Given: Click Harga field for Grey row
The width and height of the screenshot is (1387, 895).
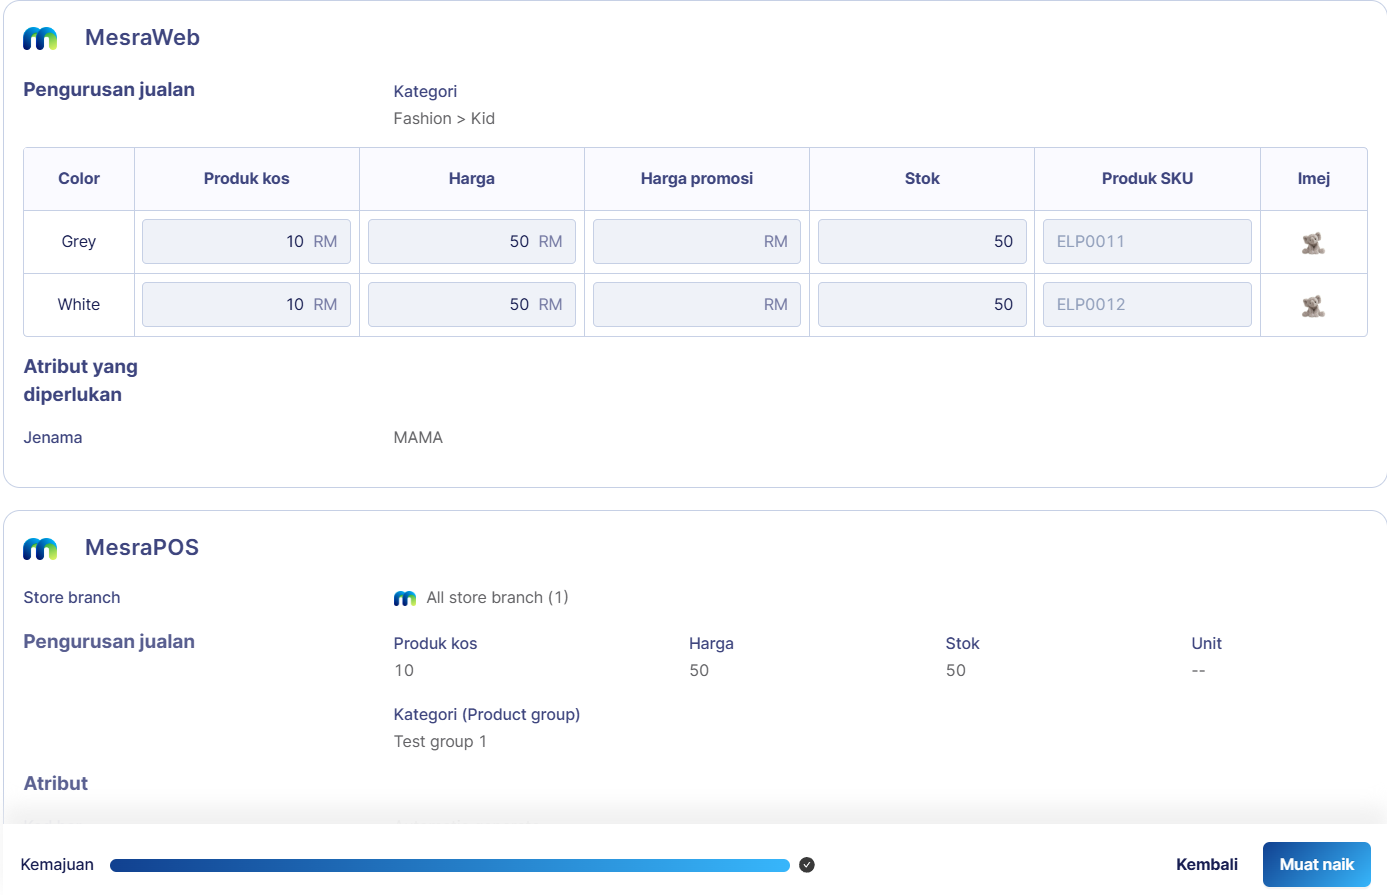Looking at the screenshot, I should click(x=471, y=242).
